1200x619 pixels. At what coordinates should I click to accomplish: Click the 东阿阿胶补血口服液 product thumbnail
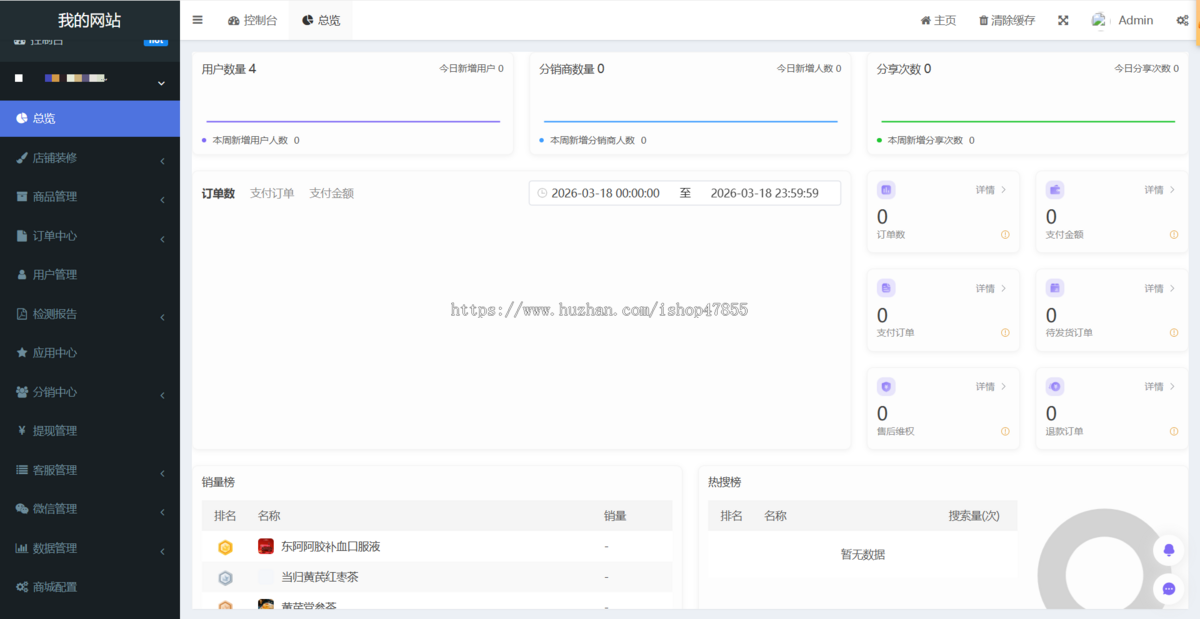(x=266, y=546)
